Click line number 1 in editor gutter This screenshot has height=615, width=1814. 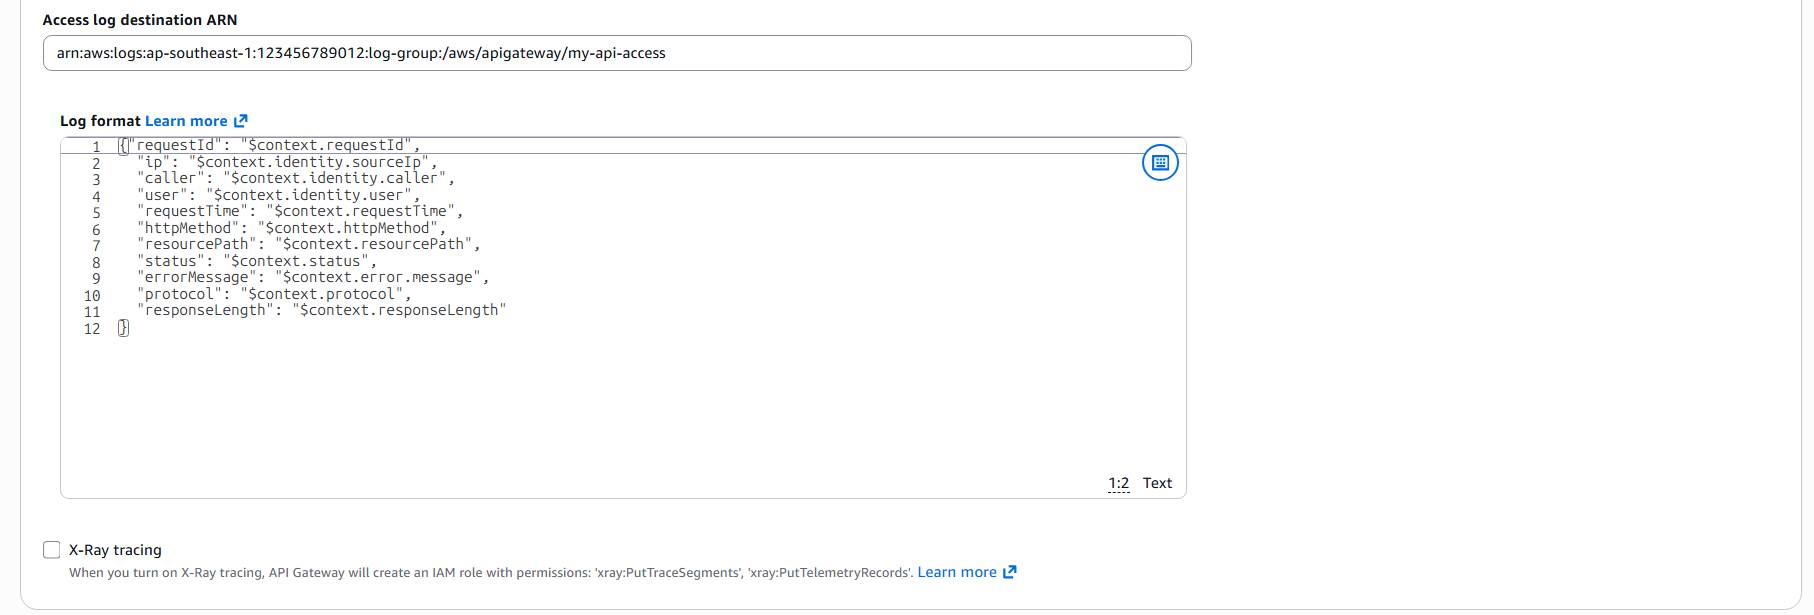(96, 146)
